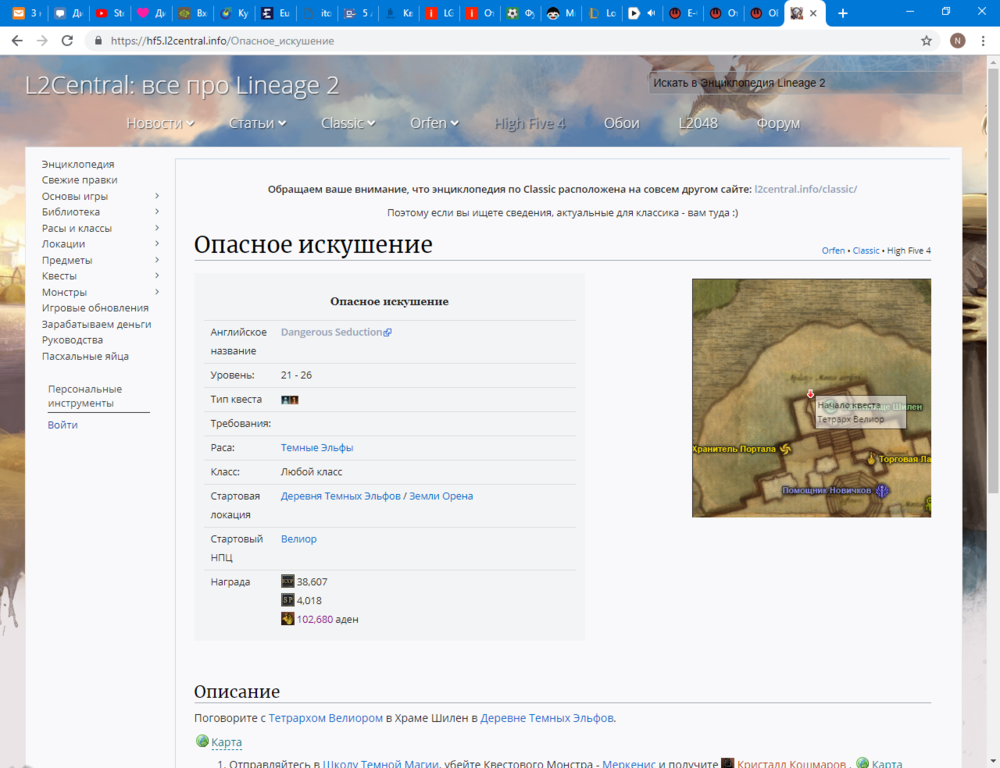Click the red quest start map marker
Viewport: 1000px width, 768px height.
click(810, 395)
